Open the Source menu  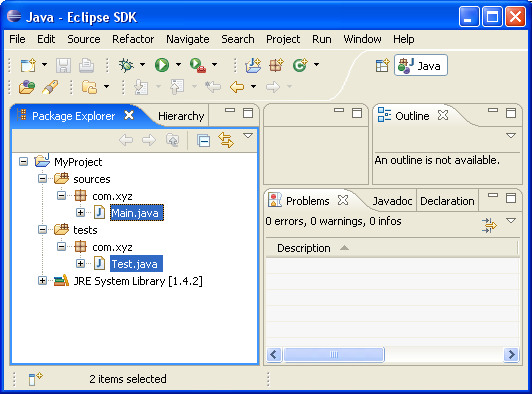click(84, 39)
